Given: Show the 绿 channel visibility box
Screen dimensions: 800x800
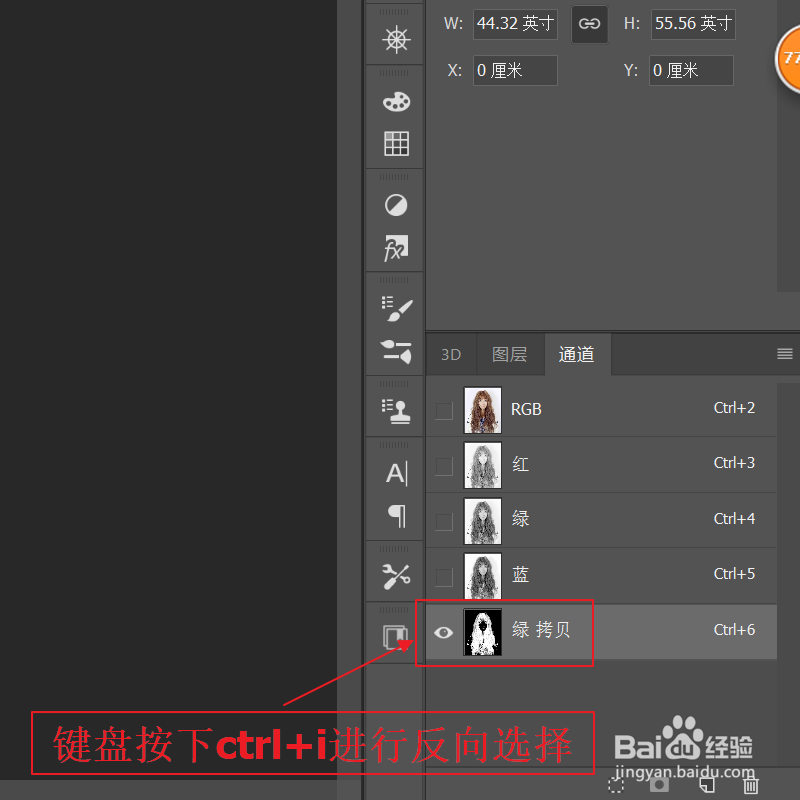Looking at the screenshot, I should click(444, 522).
